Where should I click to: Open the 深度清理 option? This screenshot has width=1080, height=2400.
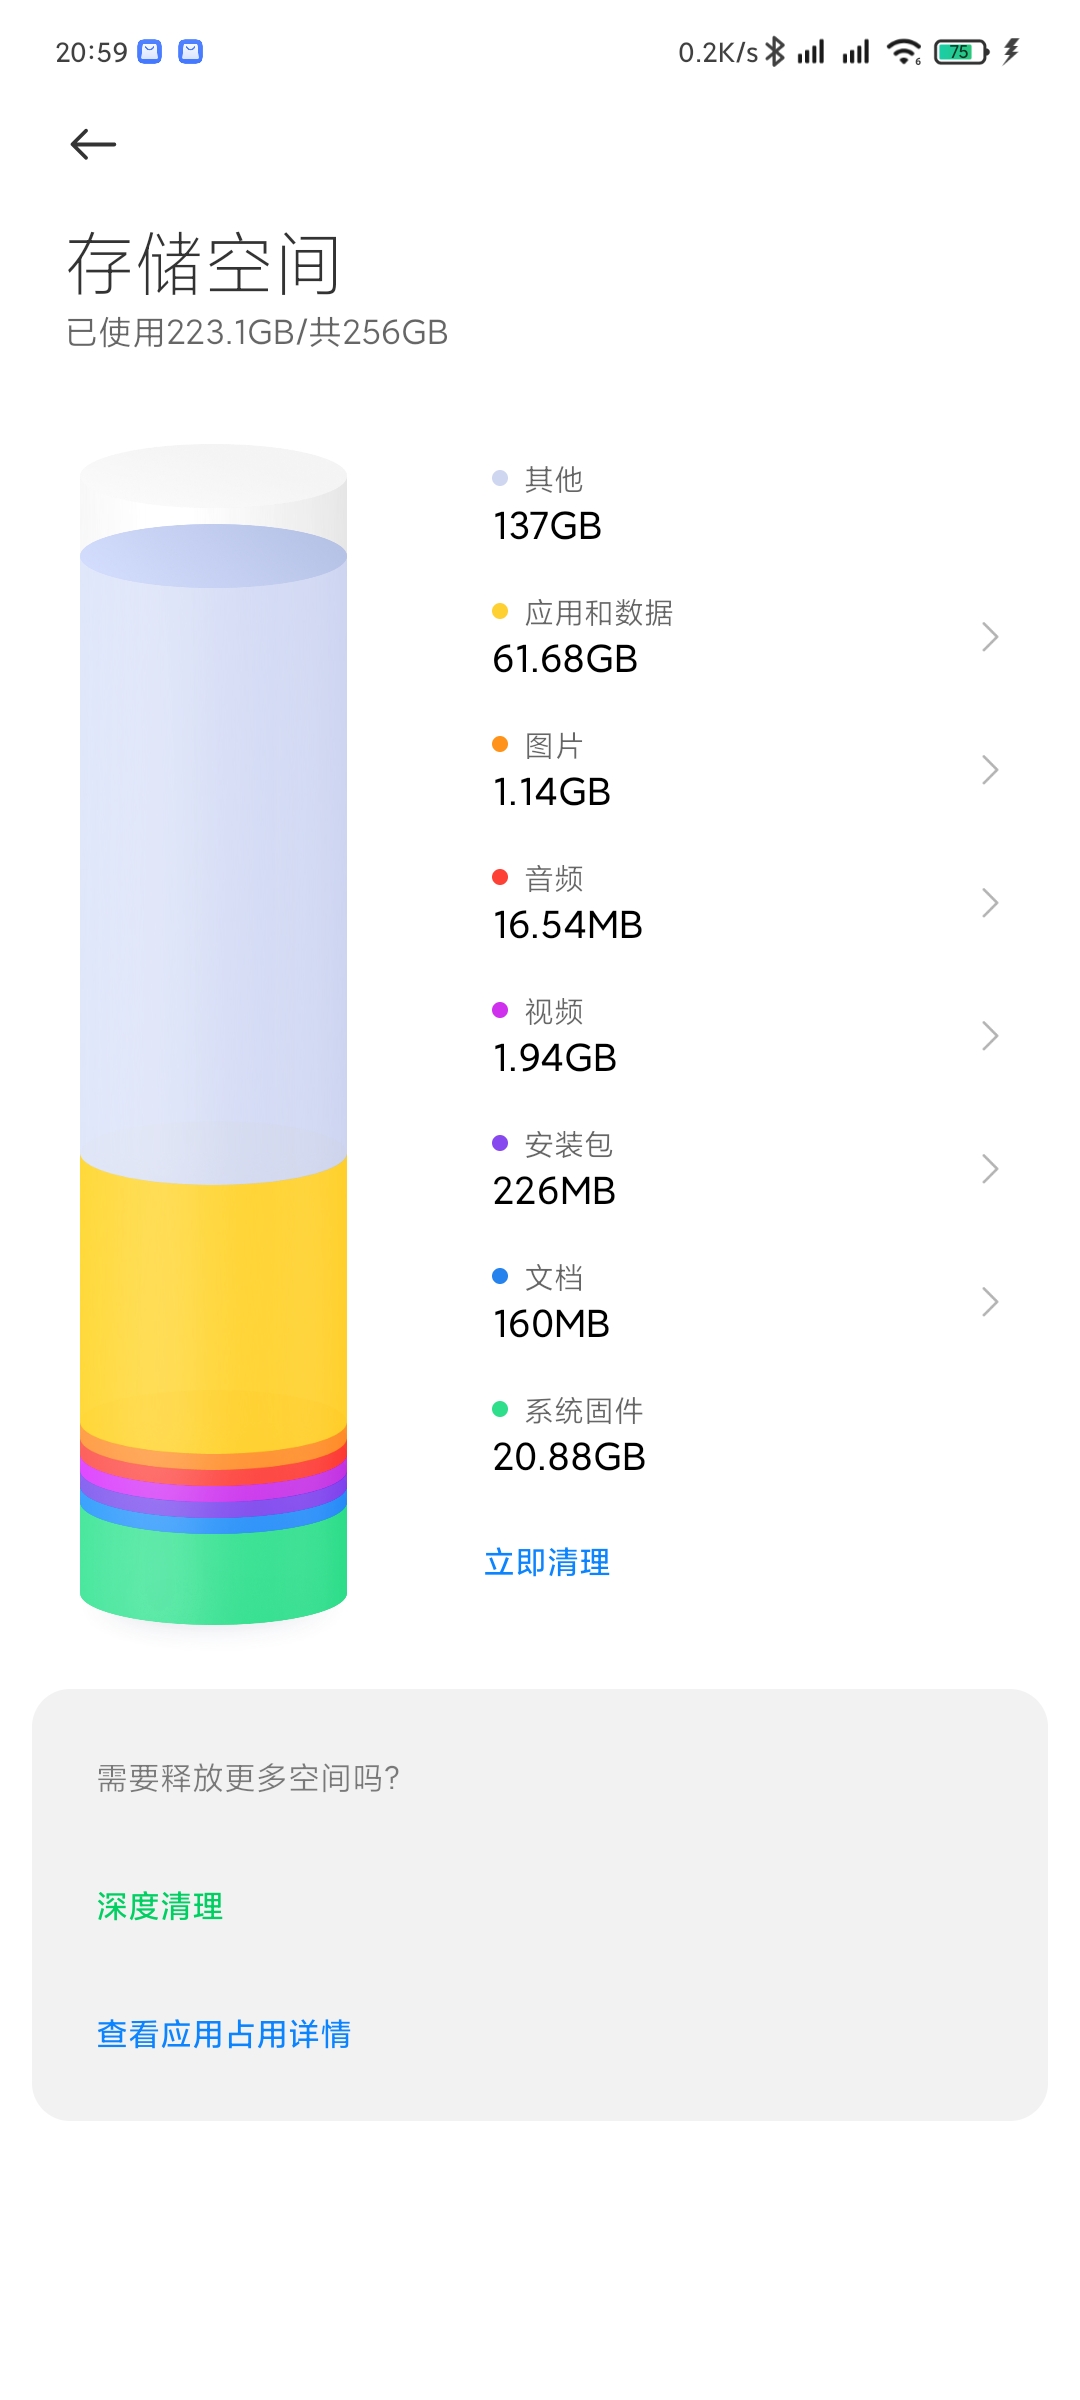pyautogui.click(x=160, y=1906)
